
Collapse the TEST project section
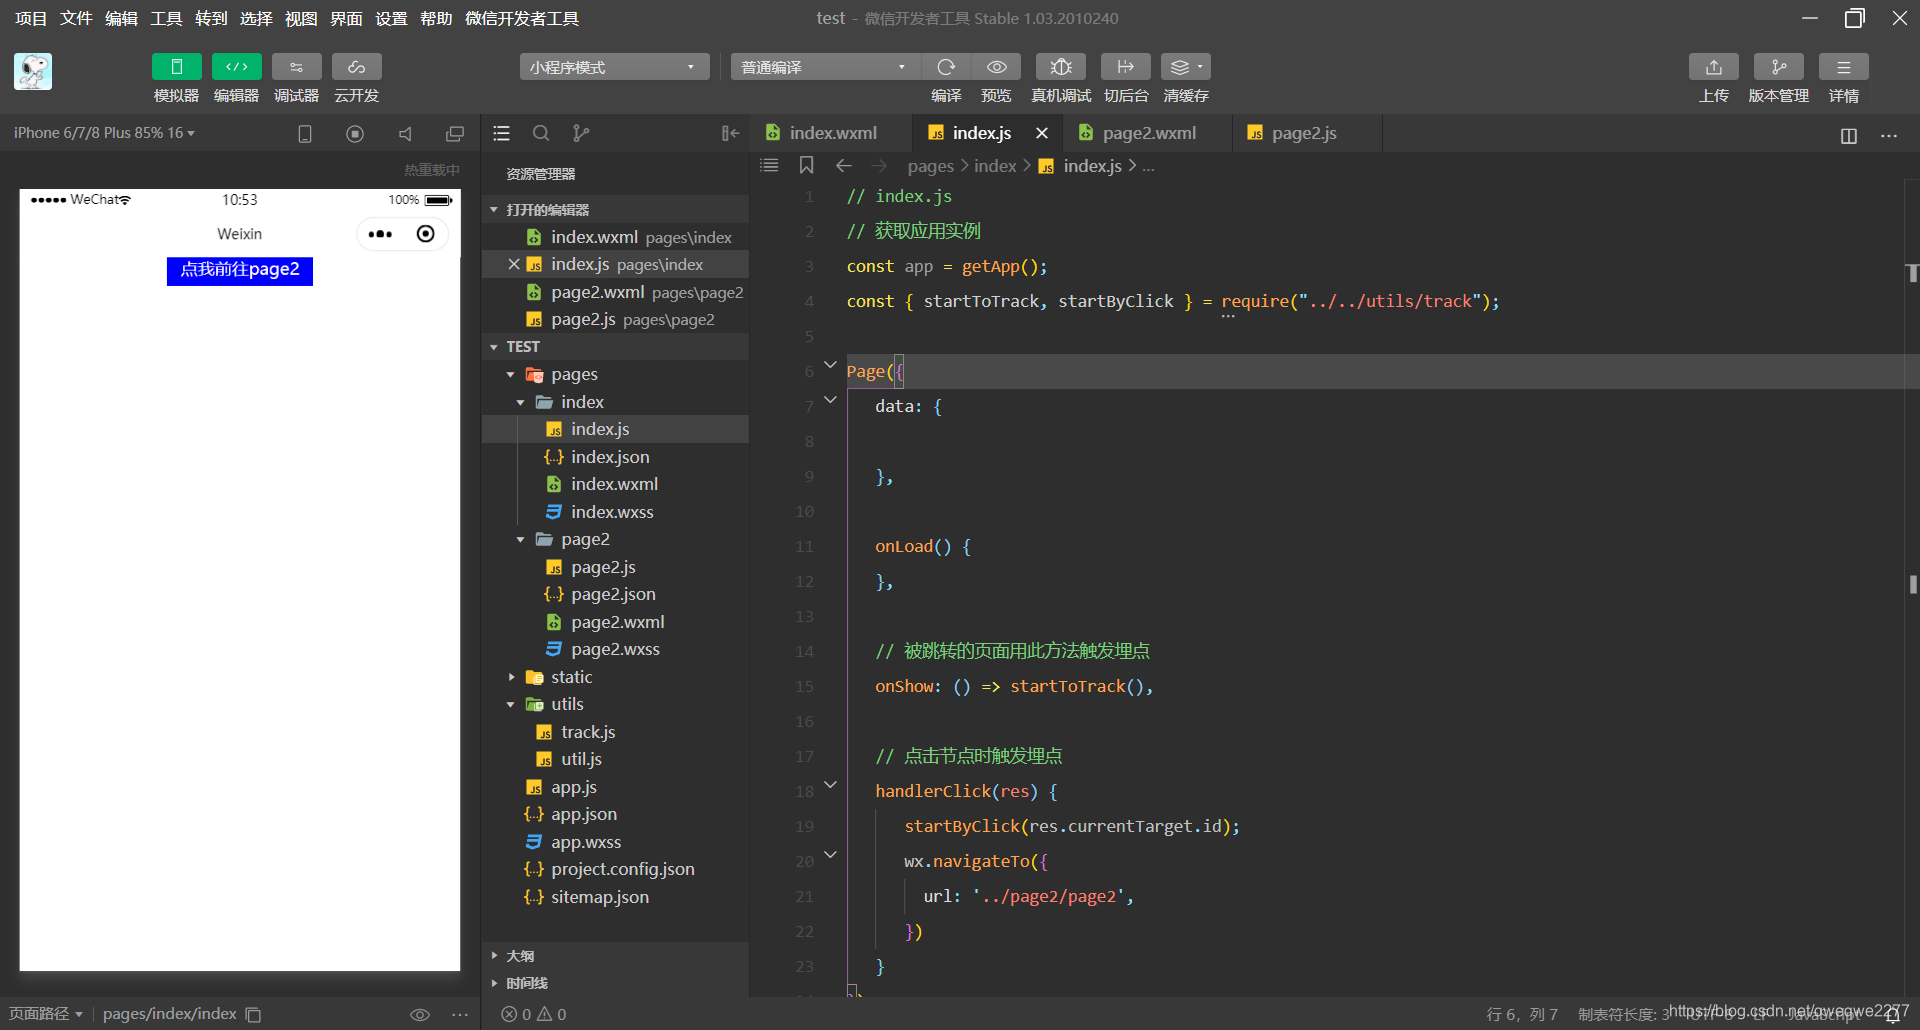615,347
